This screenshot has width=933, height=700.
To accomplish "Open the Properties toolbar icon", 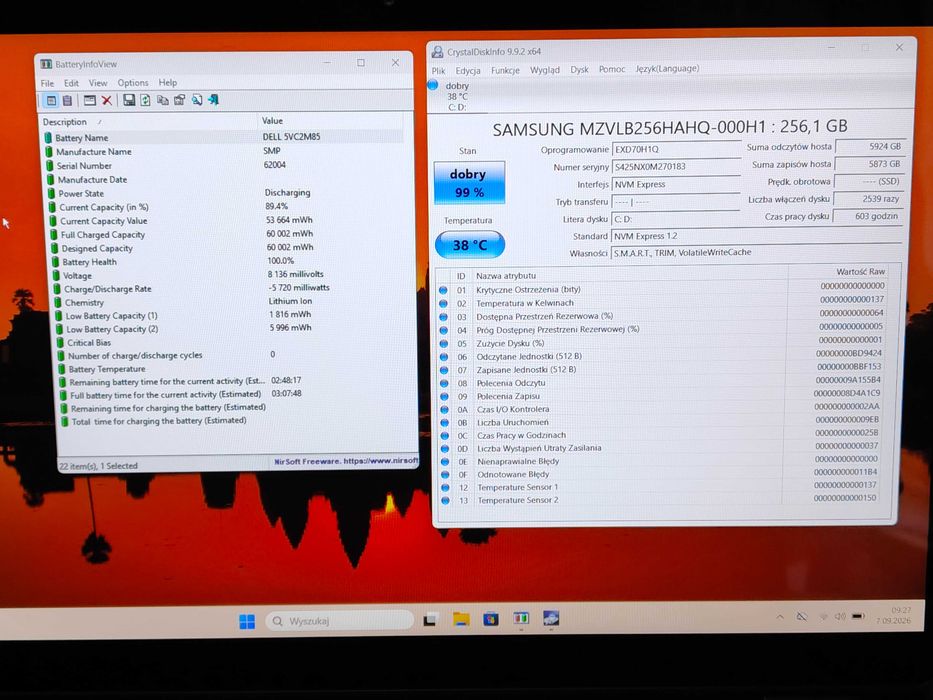I will click(x=179, y=100).
